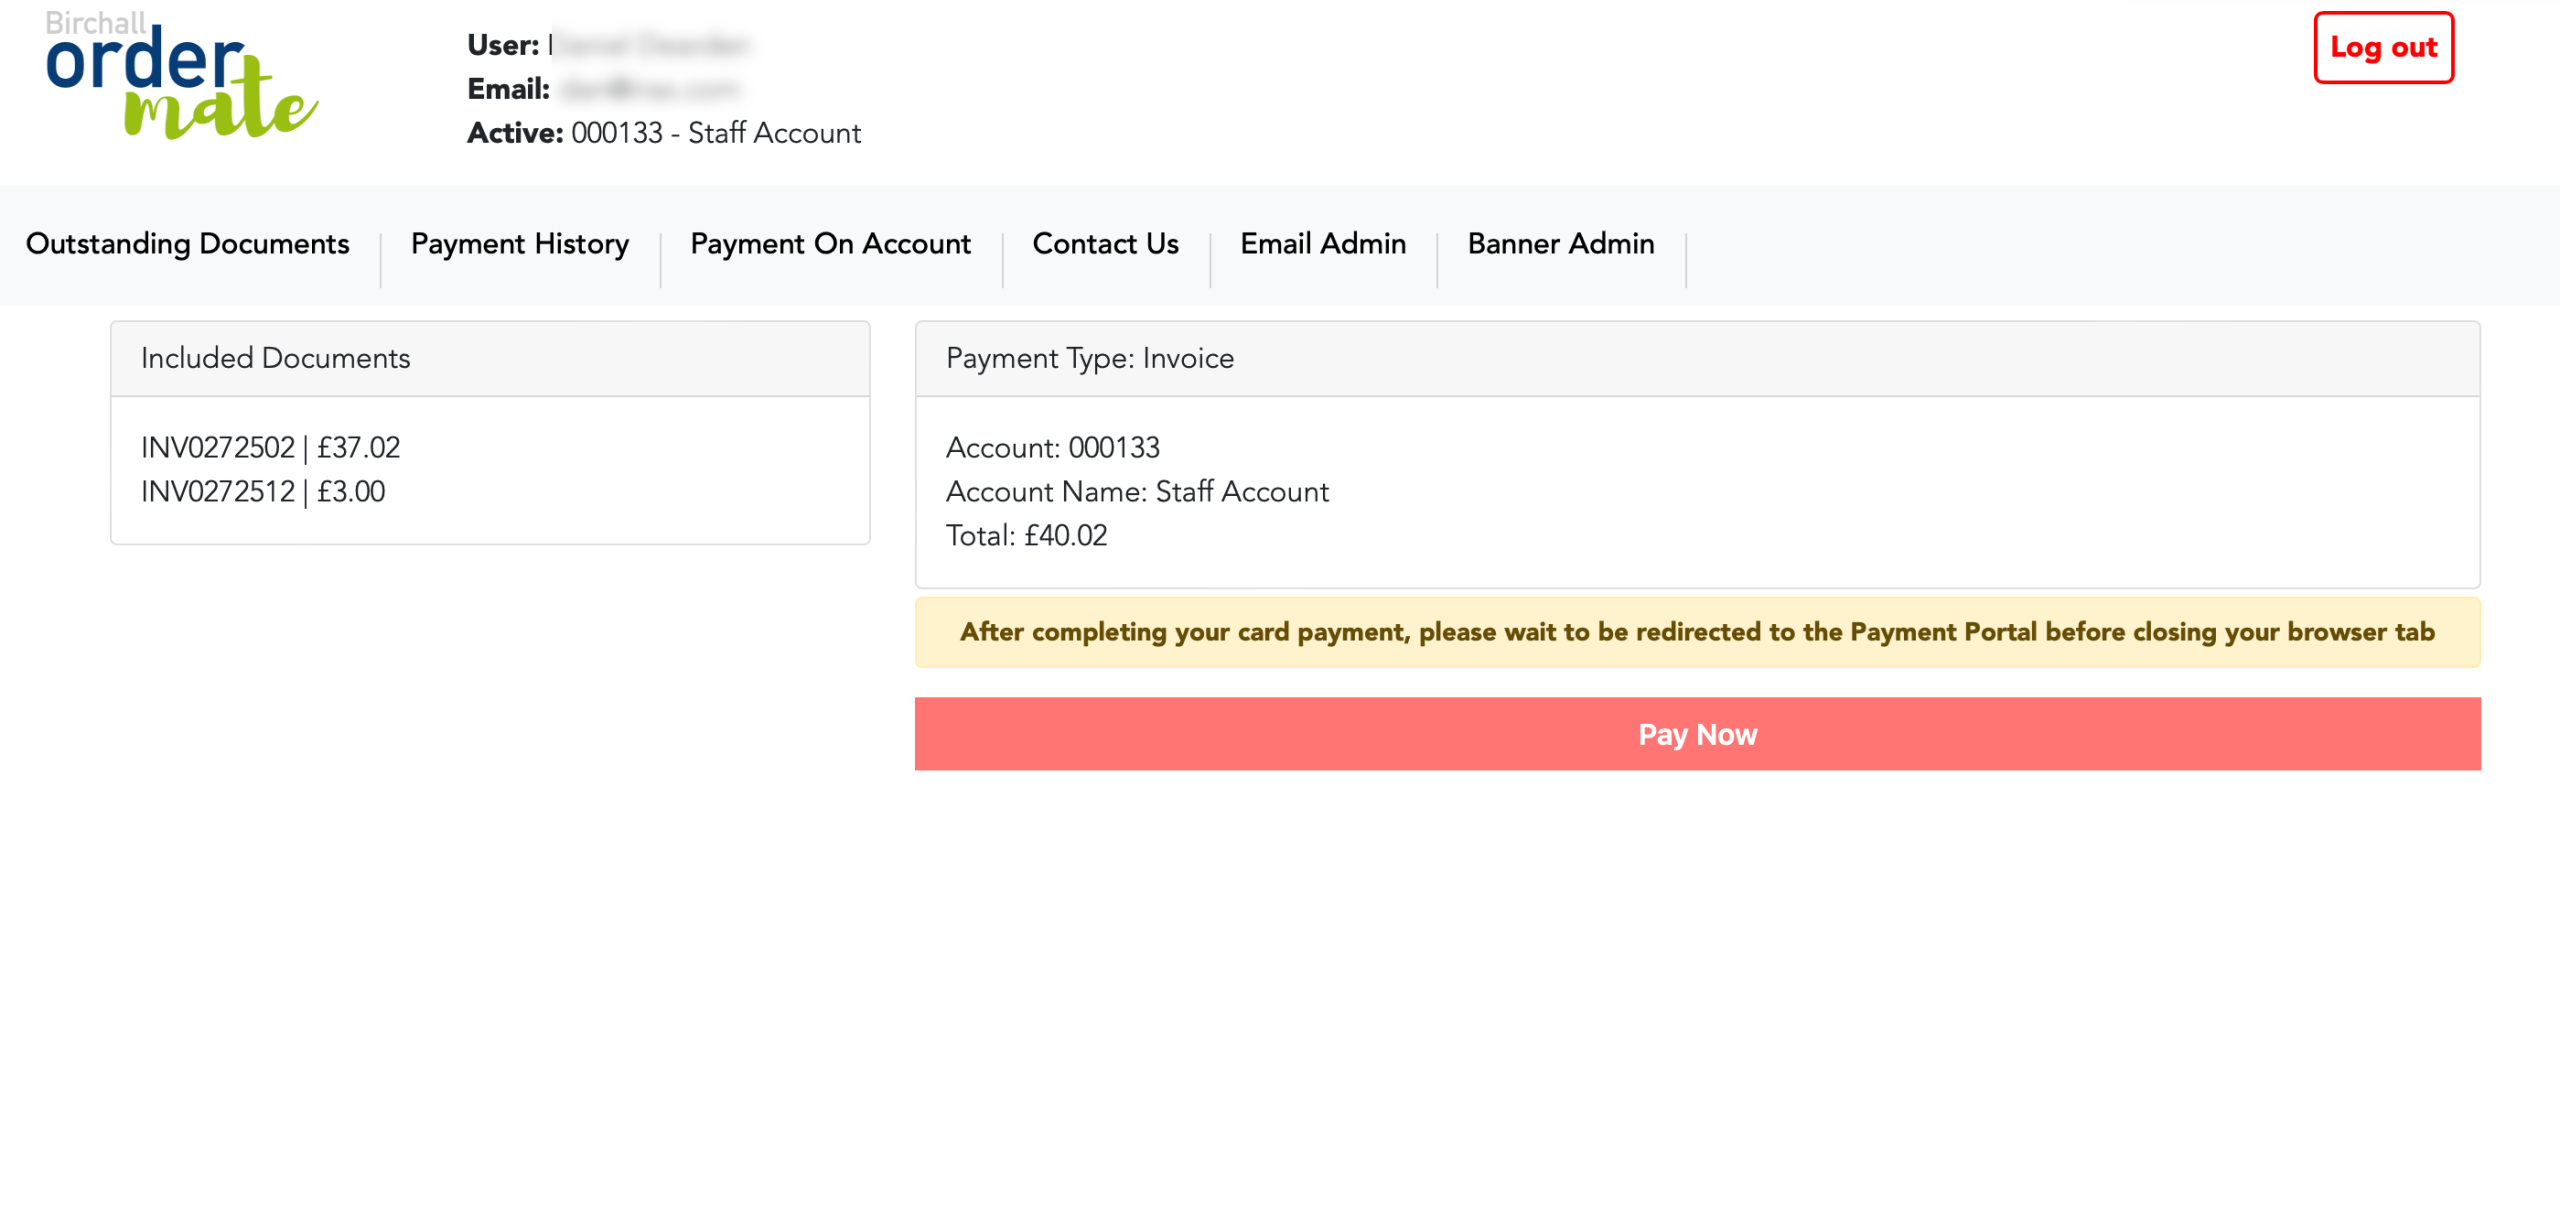This screenshot has height=1228, width=2560.
Task: Log out of the payment portal
Action: [2382, 47]
